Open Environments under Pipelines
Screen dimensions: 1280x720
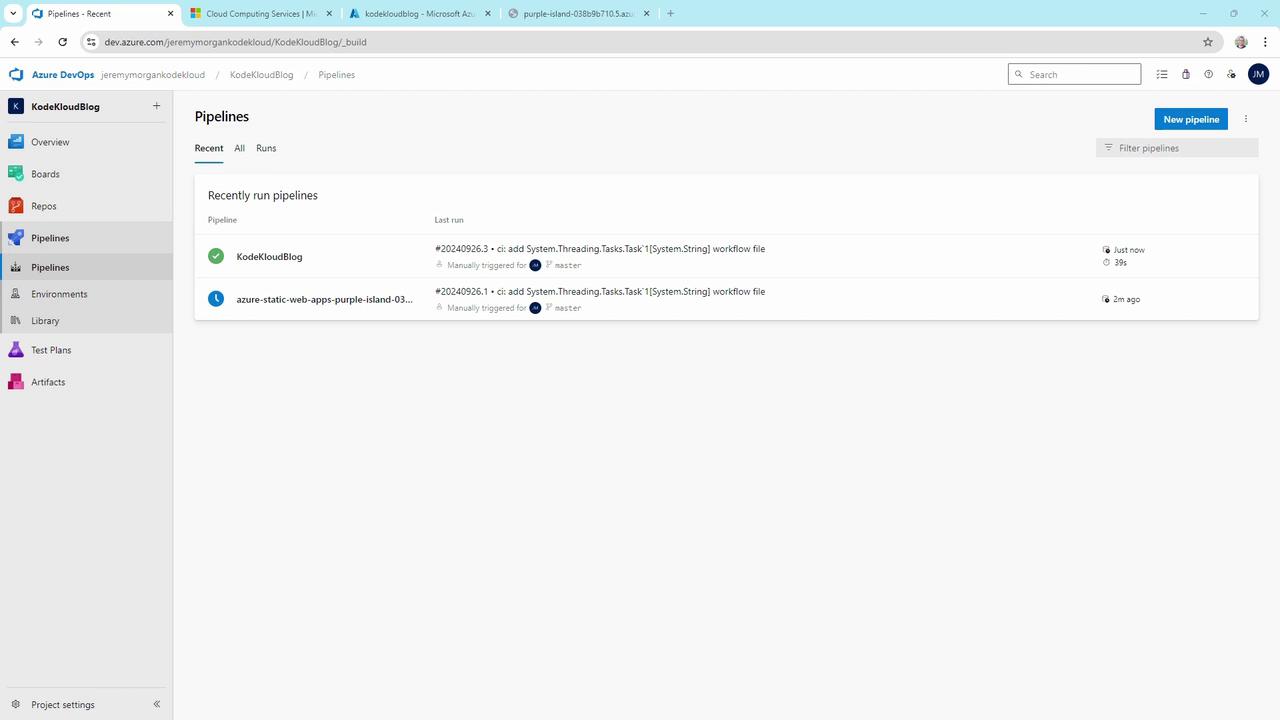coord(59,294)
